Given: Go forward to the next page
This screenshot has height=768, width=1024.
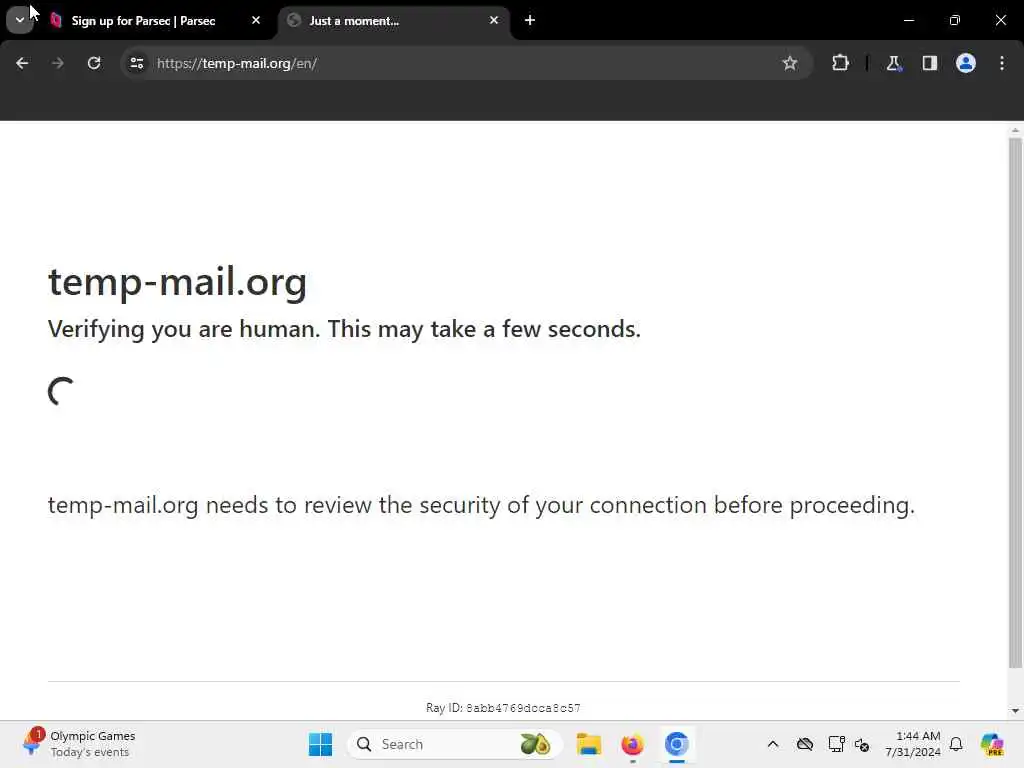Looking at the screenshot, I should tap(57, 63).
